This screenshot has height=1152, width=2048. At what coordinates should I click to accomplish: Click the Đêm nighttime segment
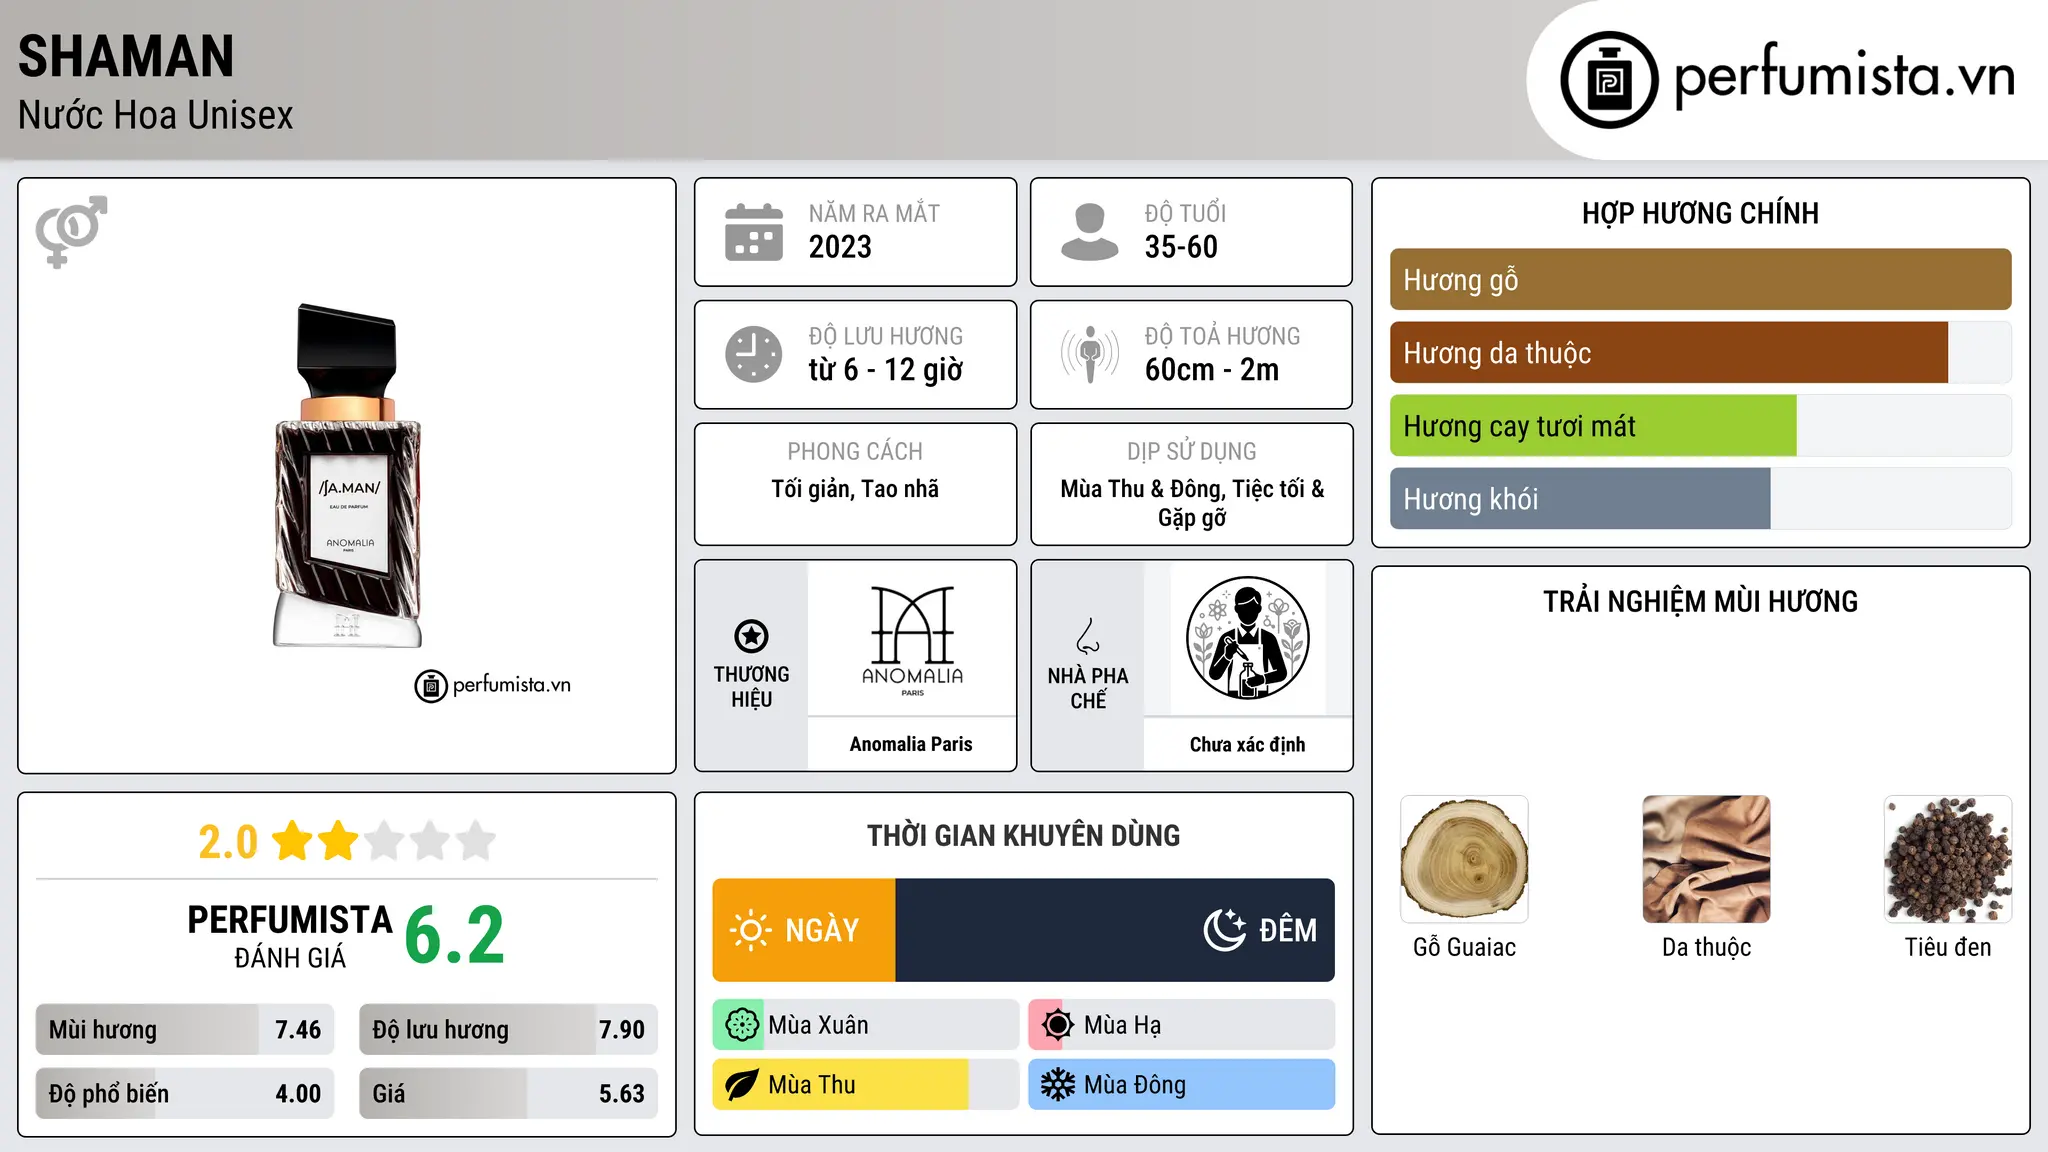(1115, 930)
